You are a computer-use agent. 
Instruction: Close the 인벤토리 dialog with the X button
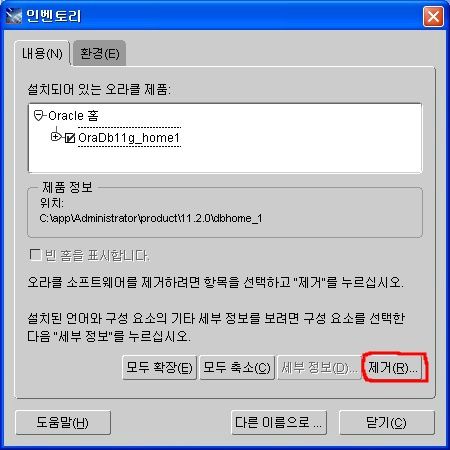(x=433, y=16)
